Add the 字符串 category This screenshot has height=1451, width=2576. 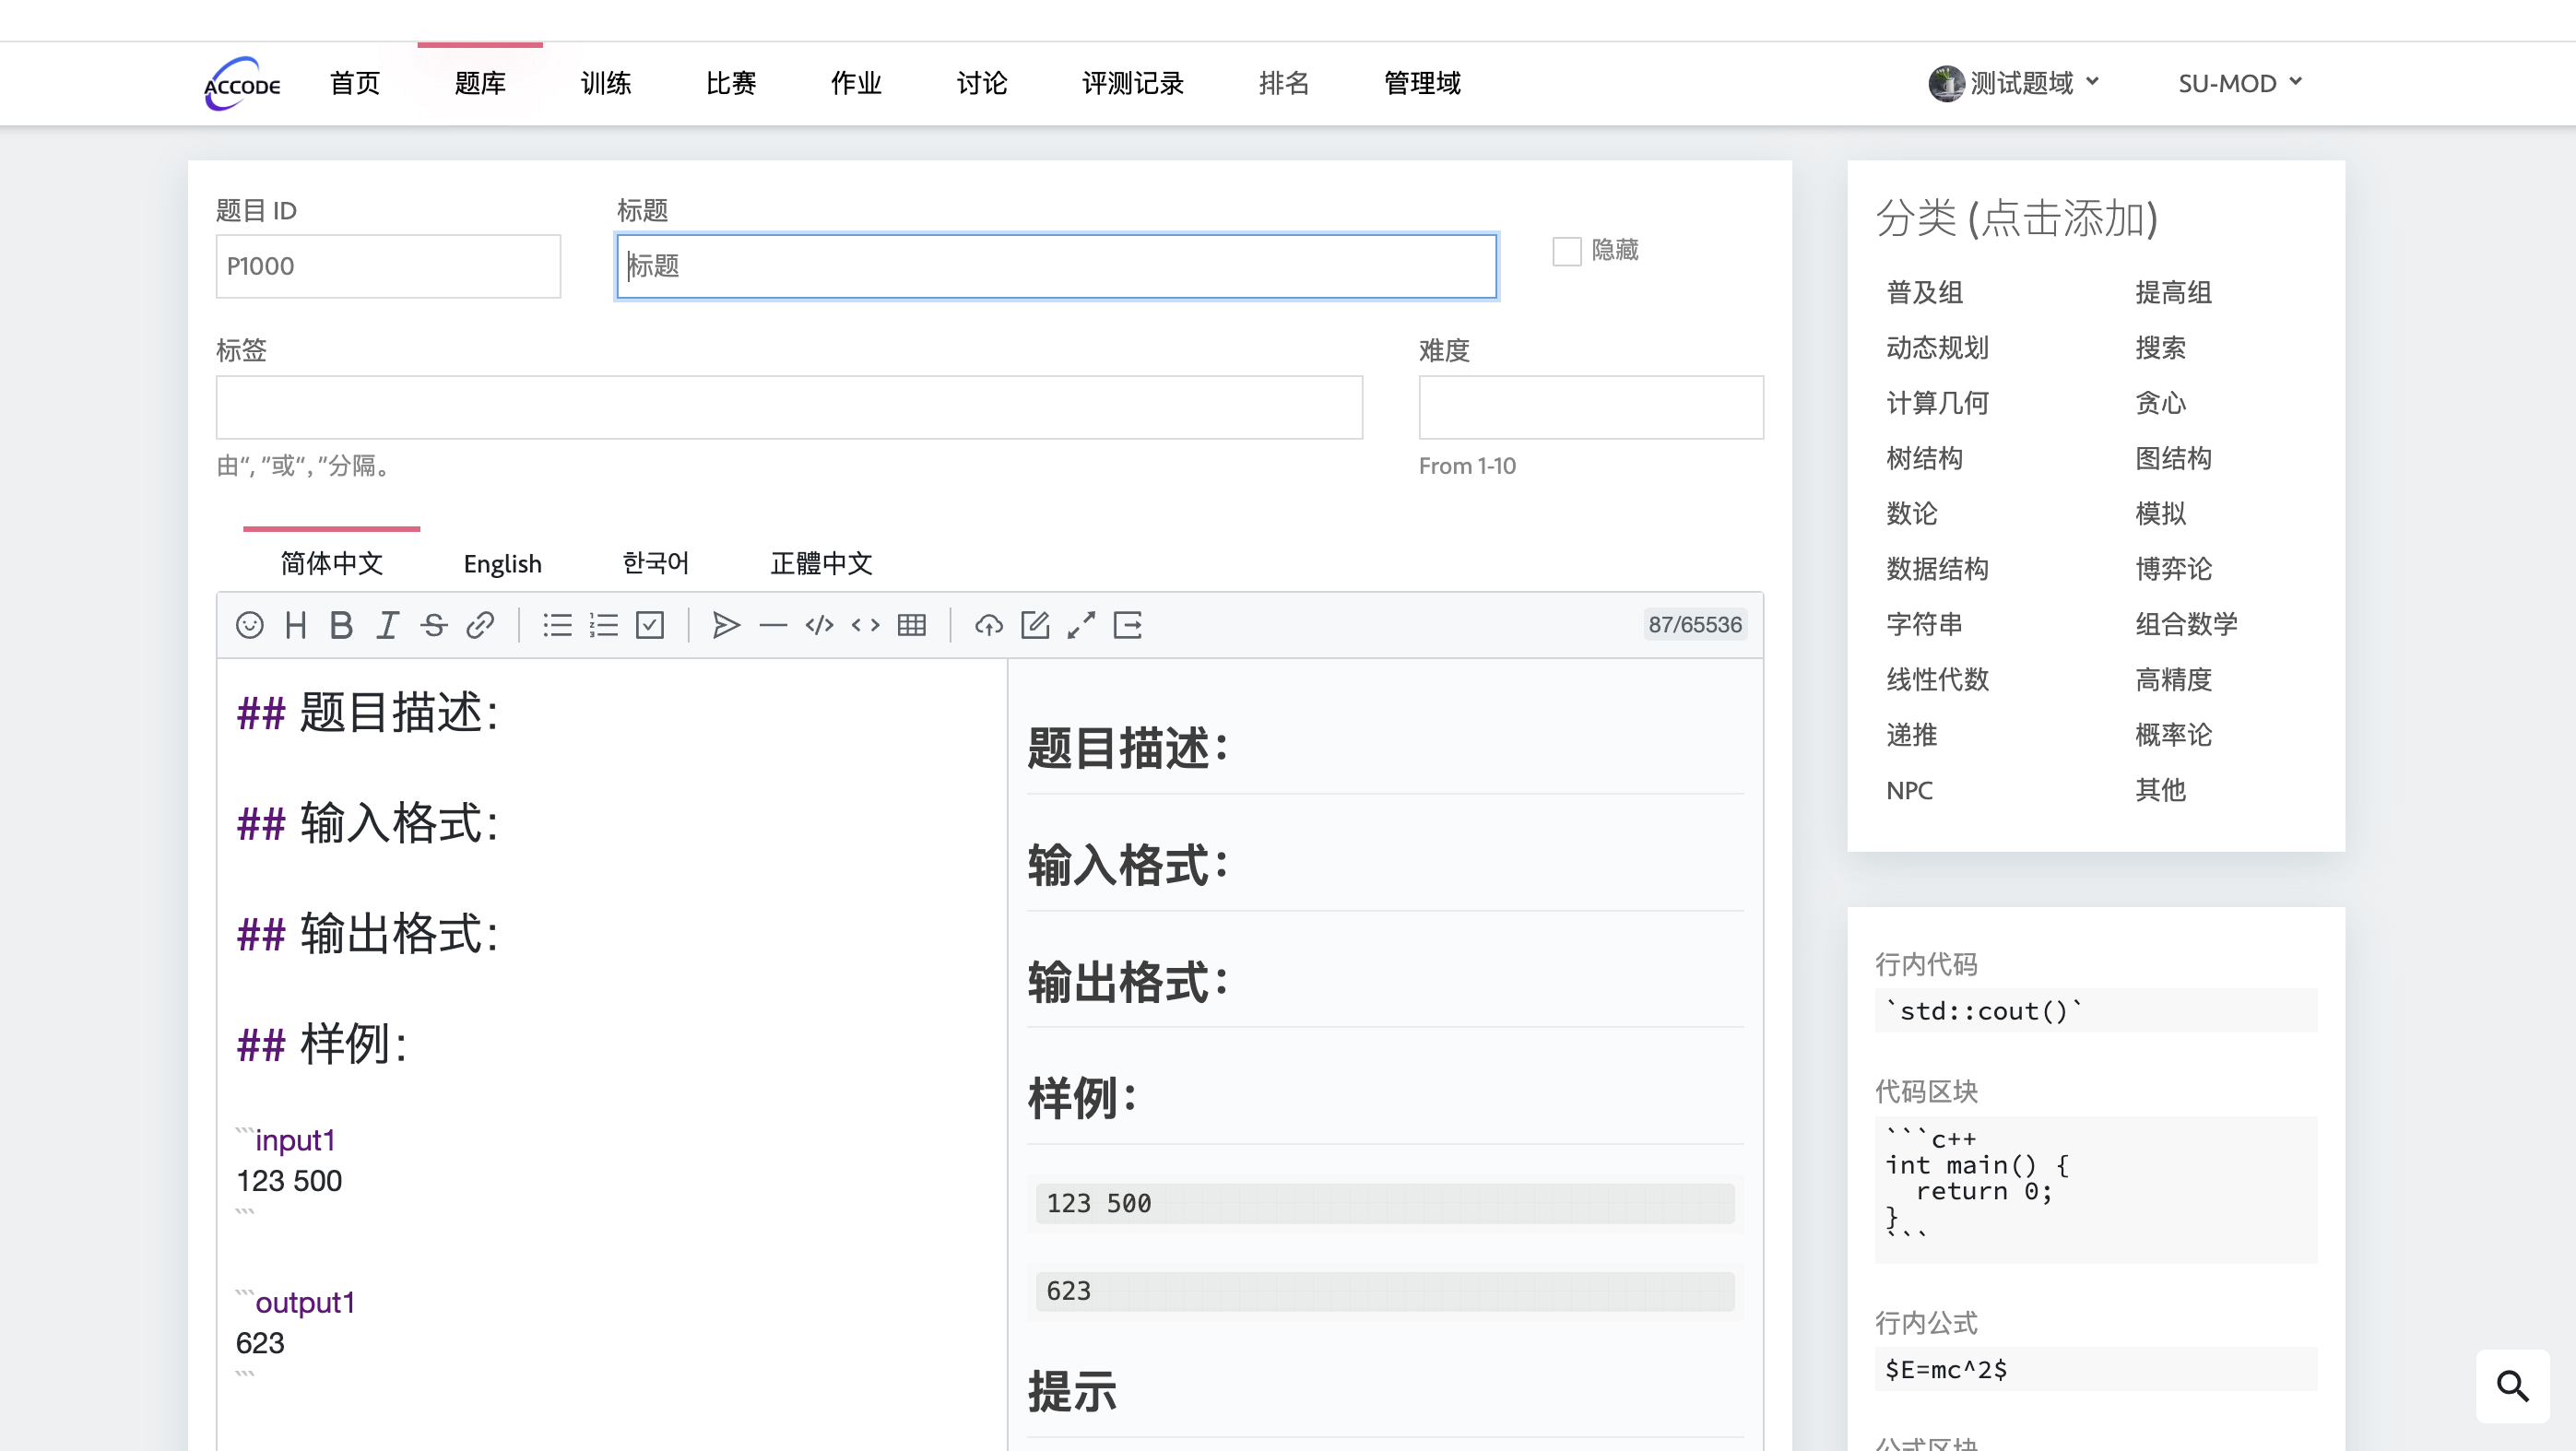1924,624
